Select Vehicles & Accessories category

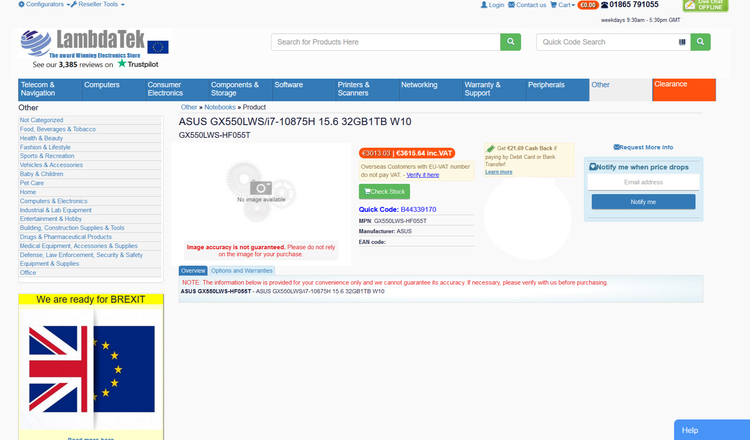(51, 165)
